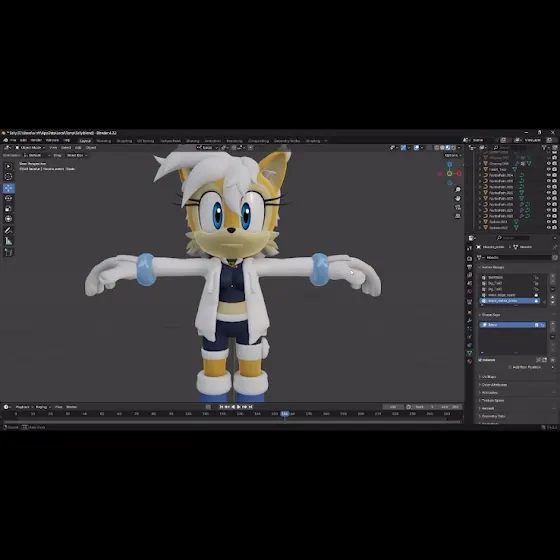The height and width of the screenshot is (560, 560).
Task: Hide NurbsPath.004 using its eye icon
Action: 549,175
